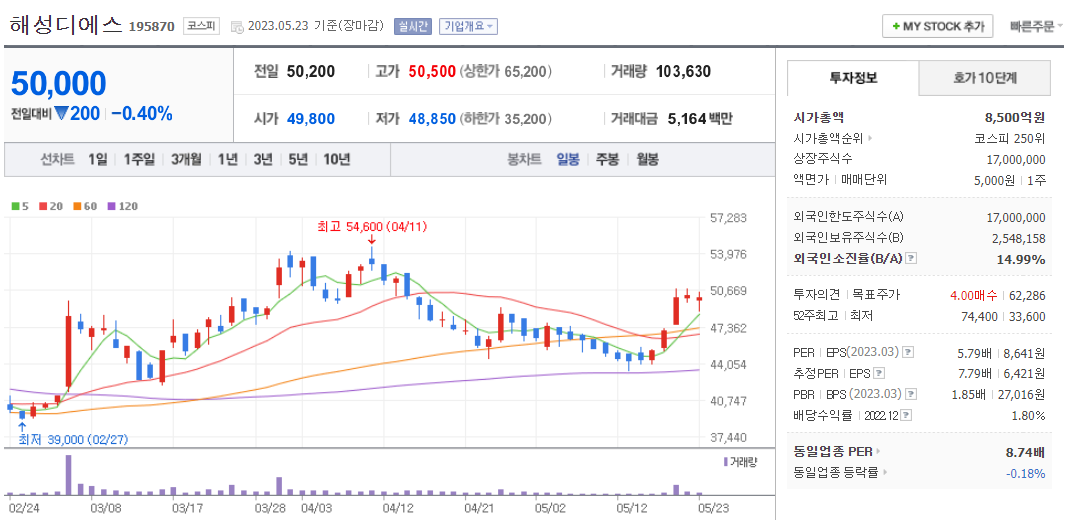Click the help icon beside PBR BPS (2023.03)

pyautogui.click(x=911, y=394)
